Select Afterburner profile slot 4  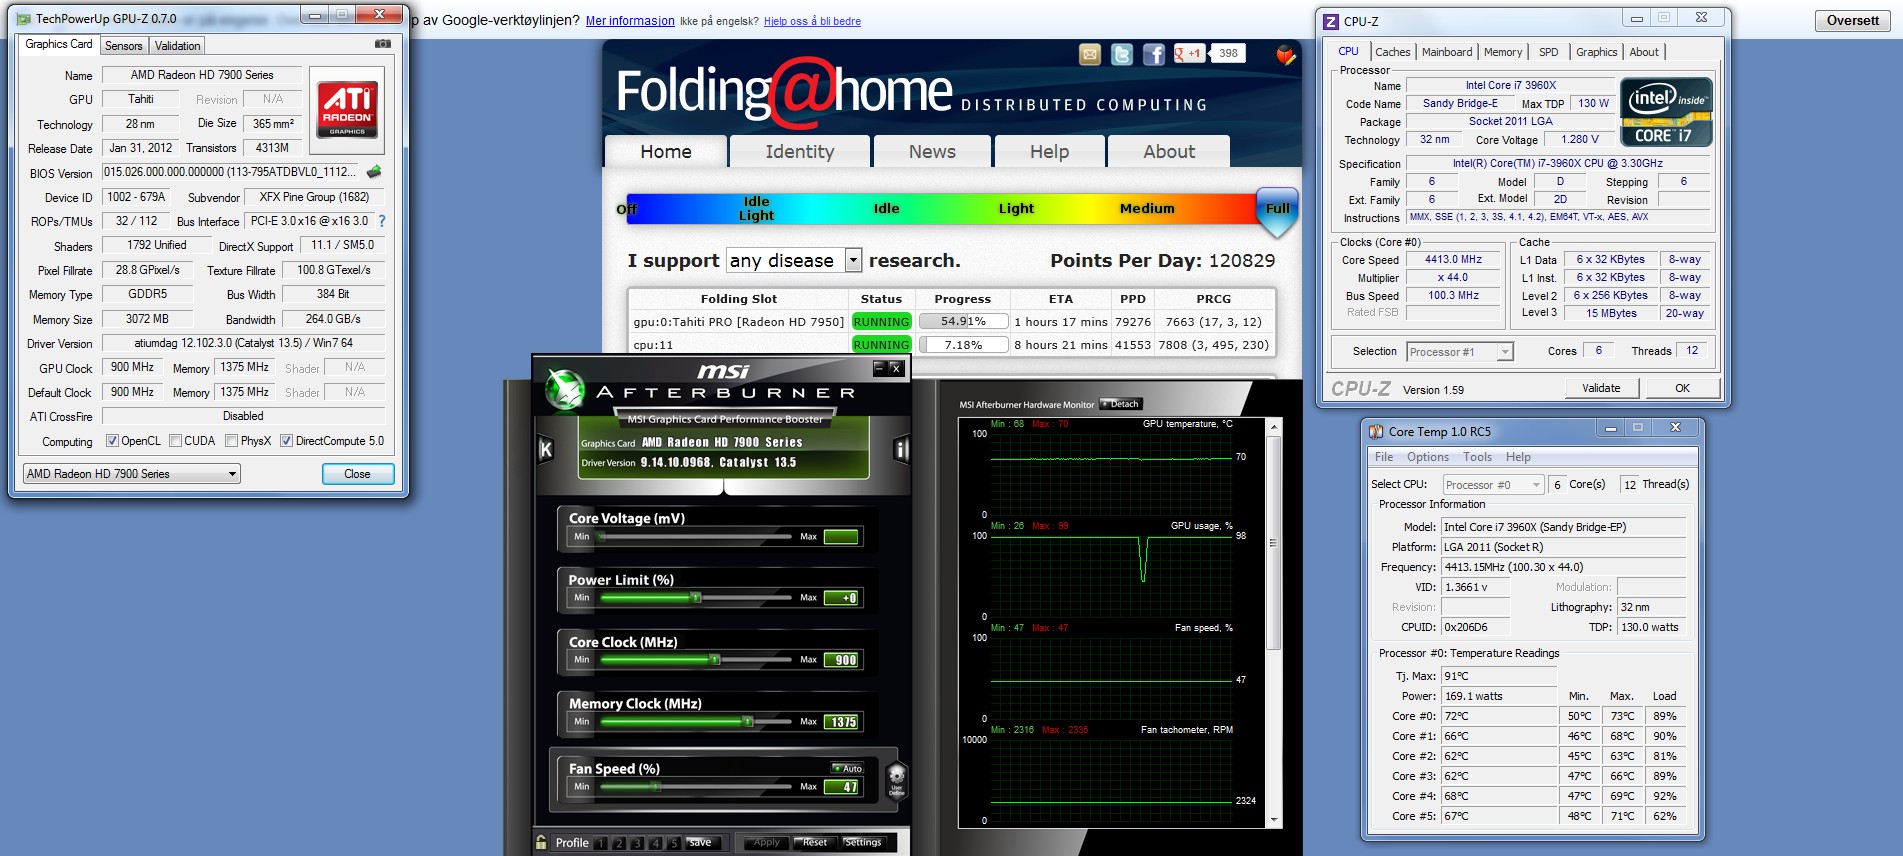[655, 843]
